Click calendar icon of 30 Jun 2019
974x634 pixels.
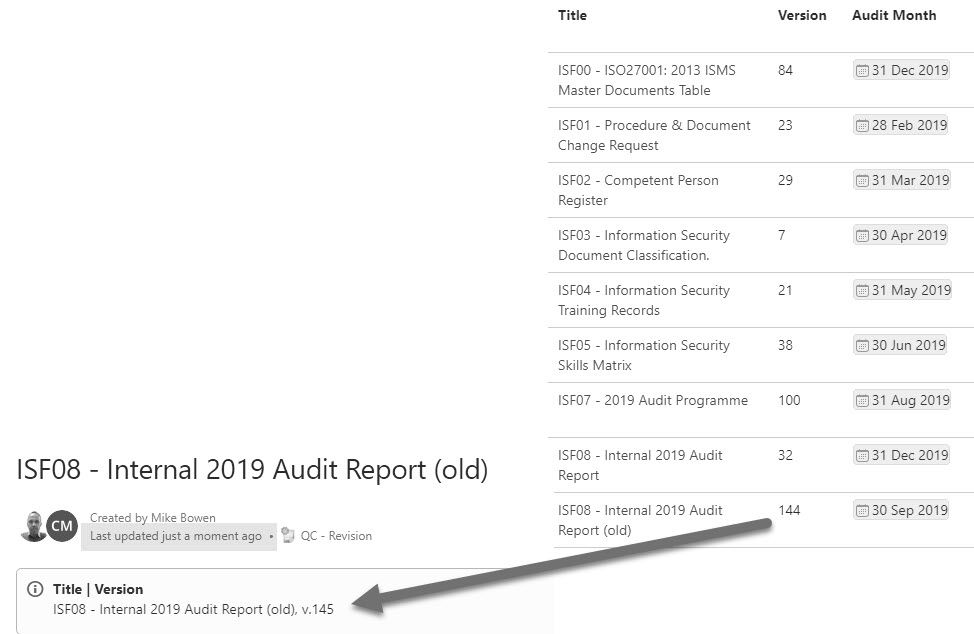(x=862, y=346)
